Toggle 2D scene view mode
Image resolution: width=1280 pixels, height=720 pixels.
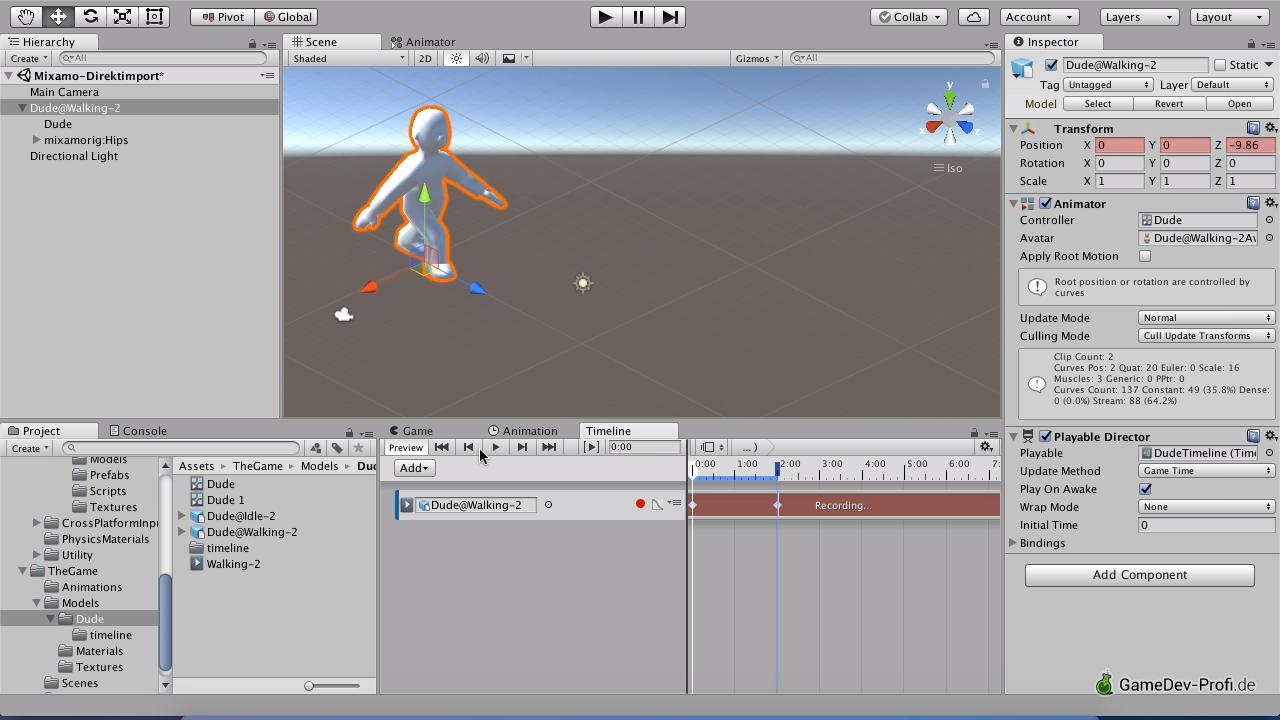[425, 58]
